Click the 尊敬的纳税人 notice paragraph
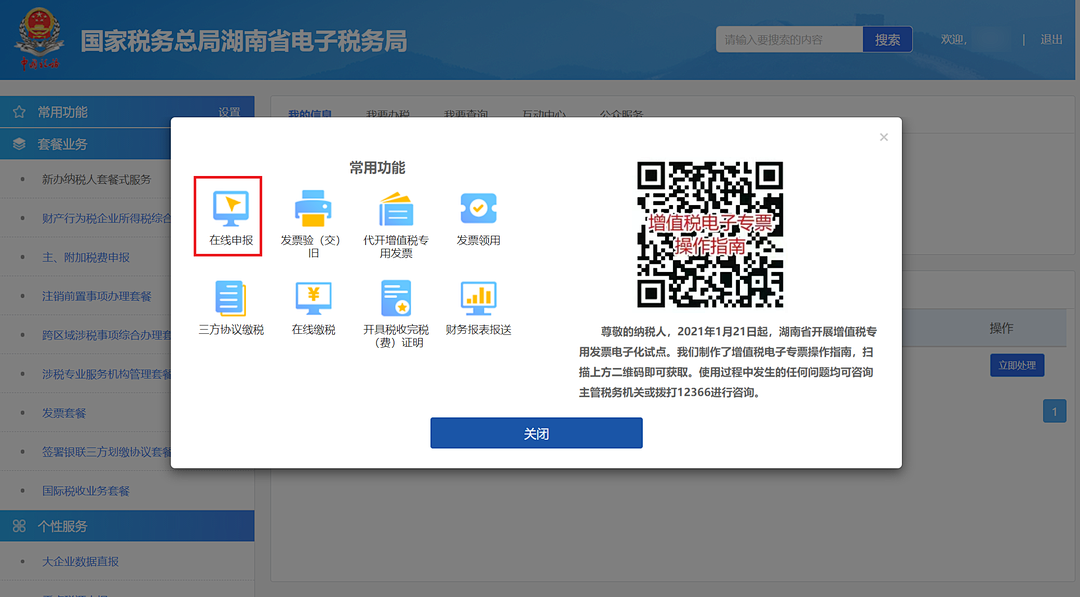This screenshot has width=1080, height=597. coord(727,362)
